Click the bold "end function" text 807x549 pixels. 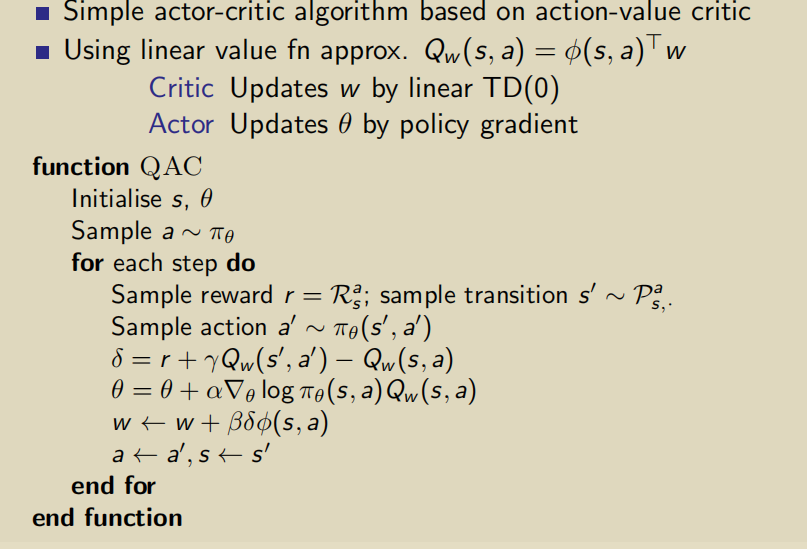(x=107, y=518)
